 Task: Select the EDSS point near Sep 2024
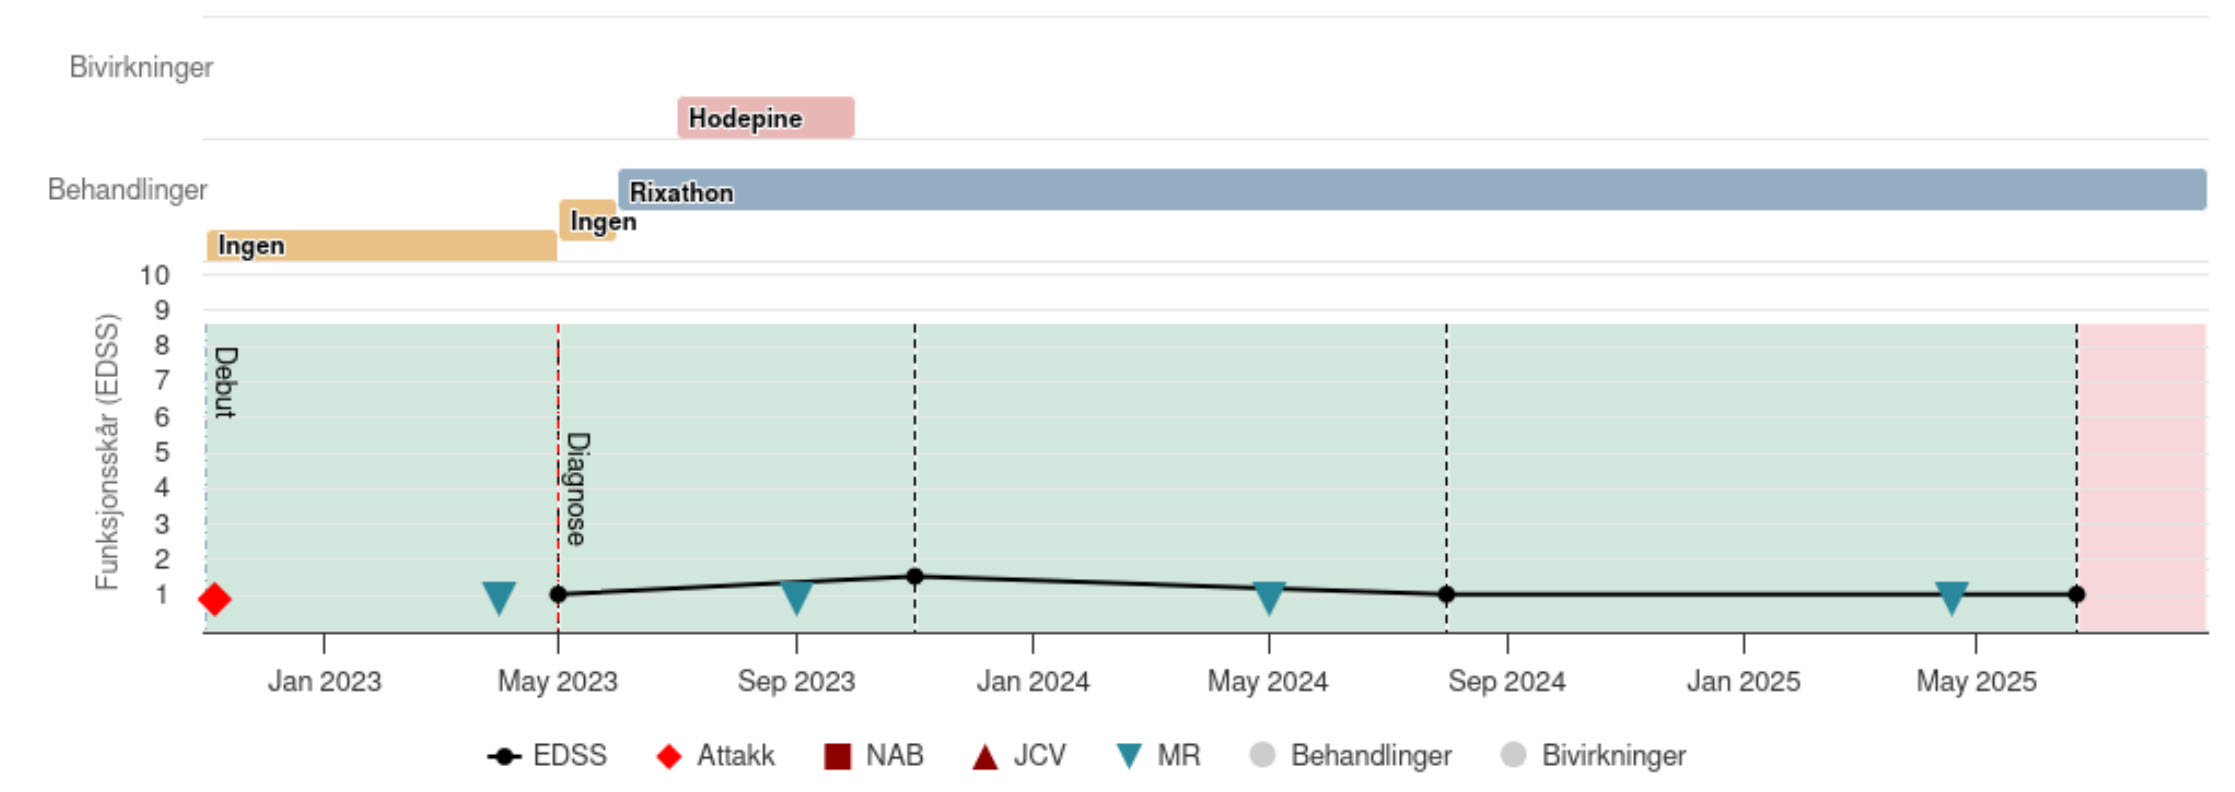coord(1446,594)
